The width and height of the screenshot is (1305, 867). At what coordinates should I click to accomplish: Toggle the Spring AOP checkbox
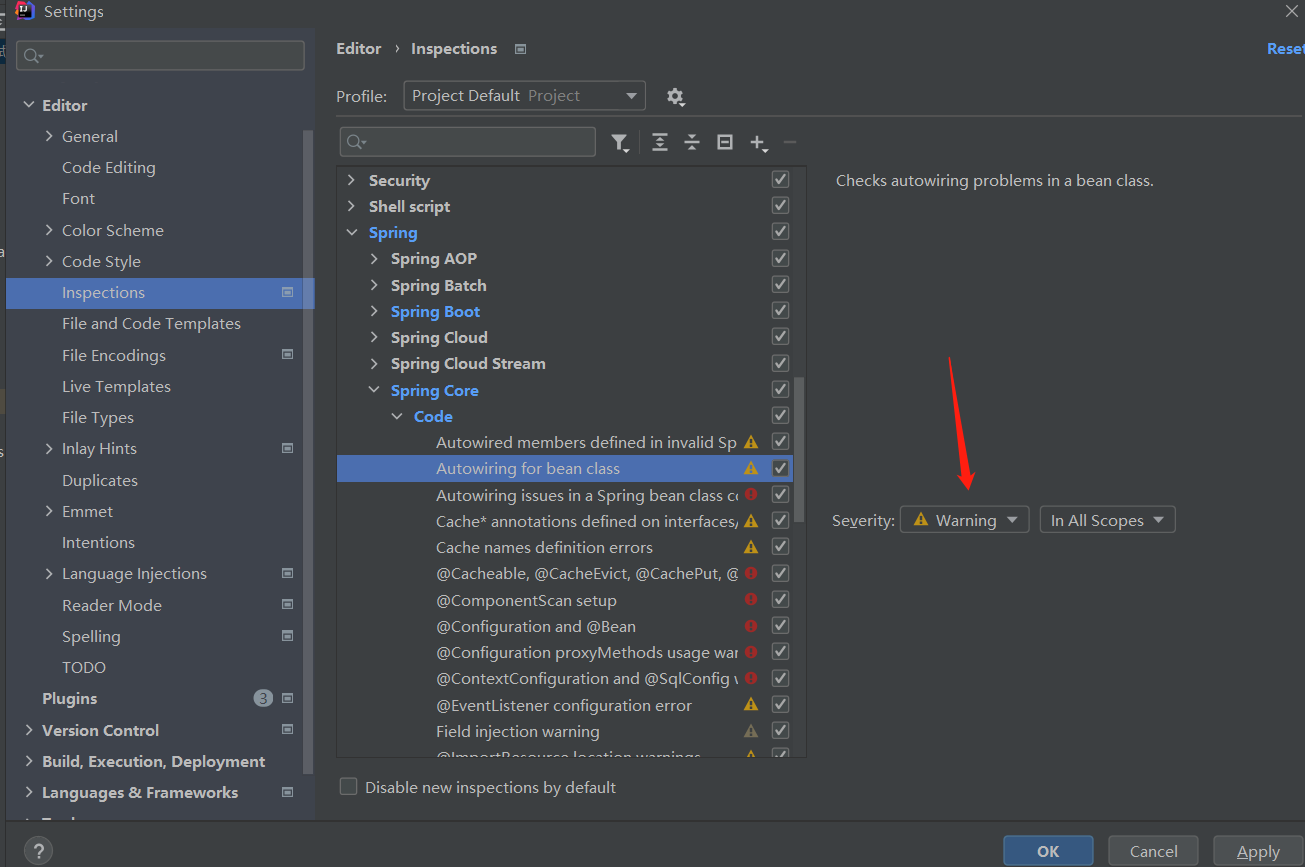pyautogui.click(x=781, y=258)
